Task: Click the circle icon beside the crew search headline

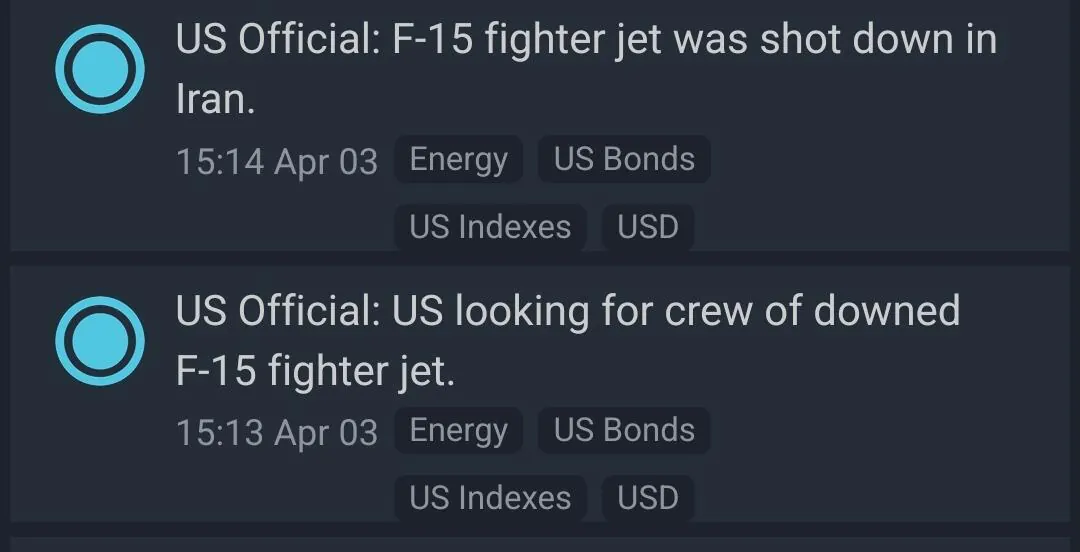Action: 100,341
